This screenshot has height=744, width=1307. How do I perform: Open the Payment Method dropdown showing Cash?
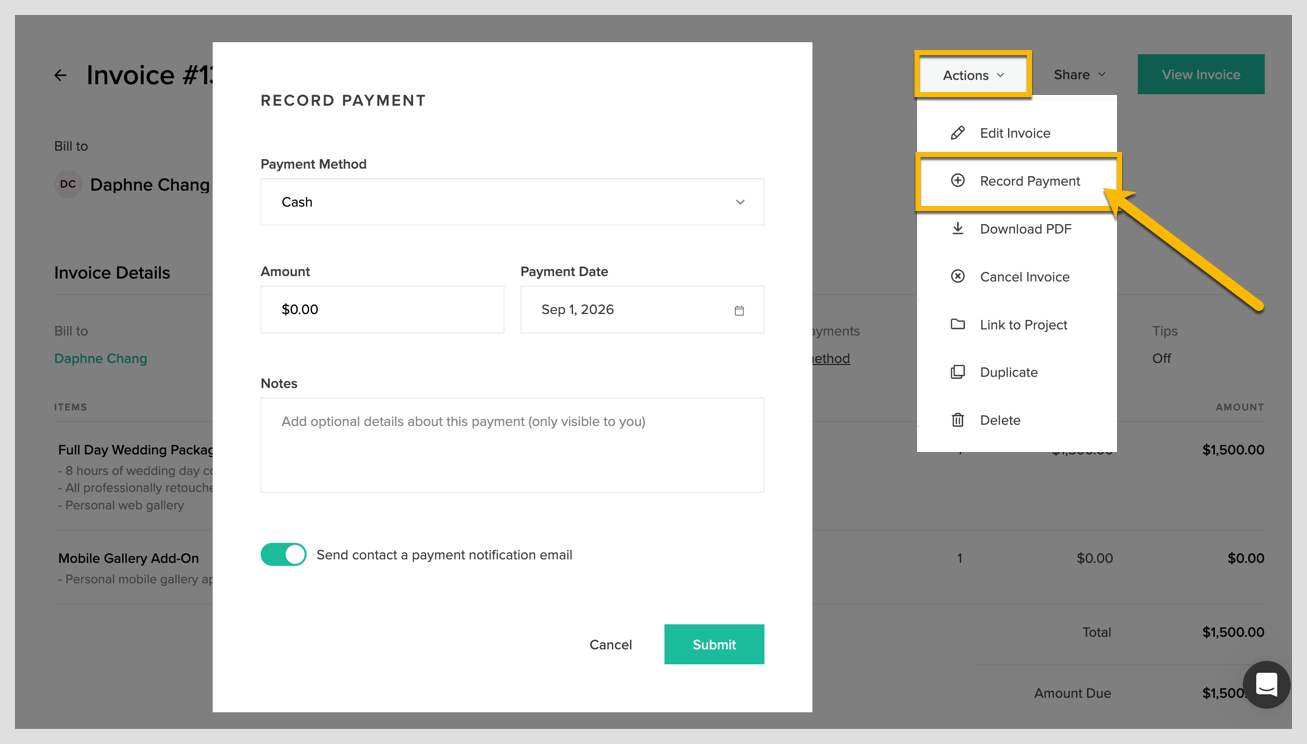click(512, 202)
